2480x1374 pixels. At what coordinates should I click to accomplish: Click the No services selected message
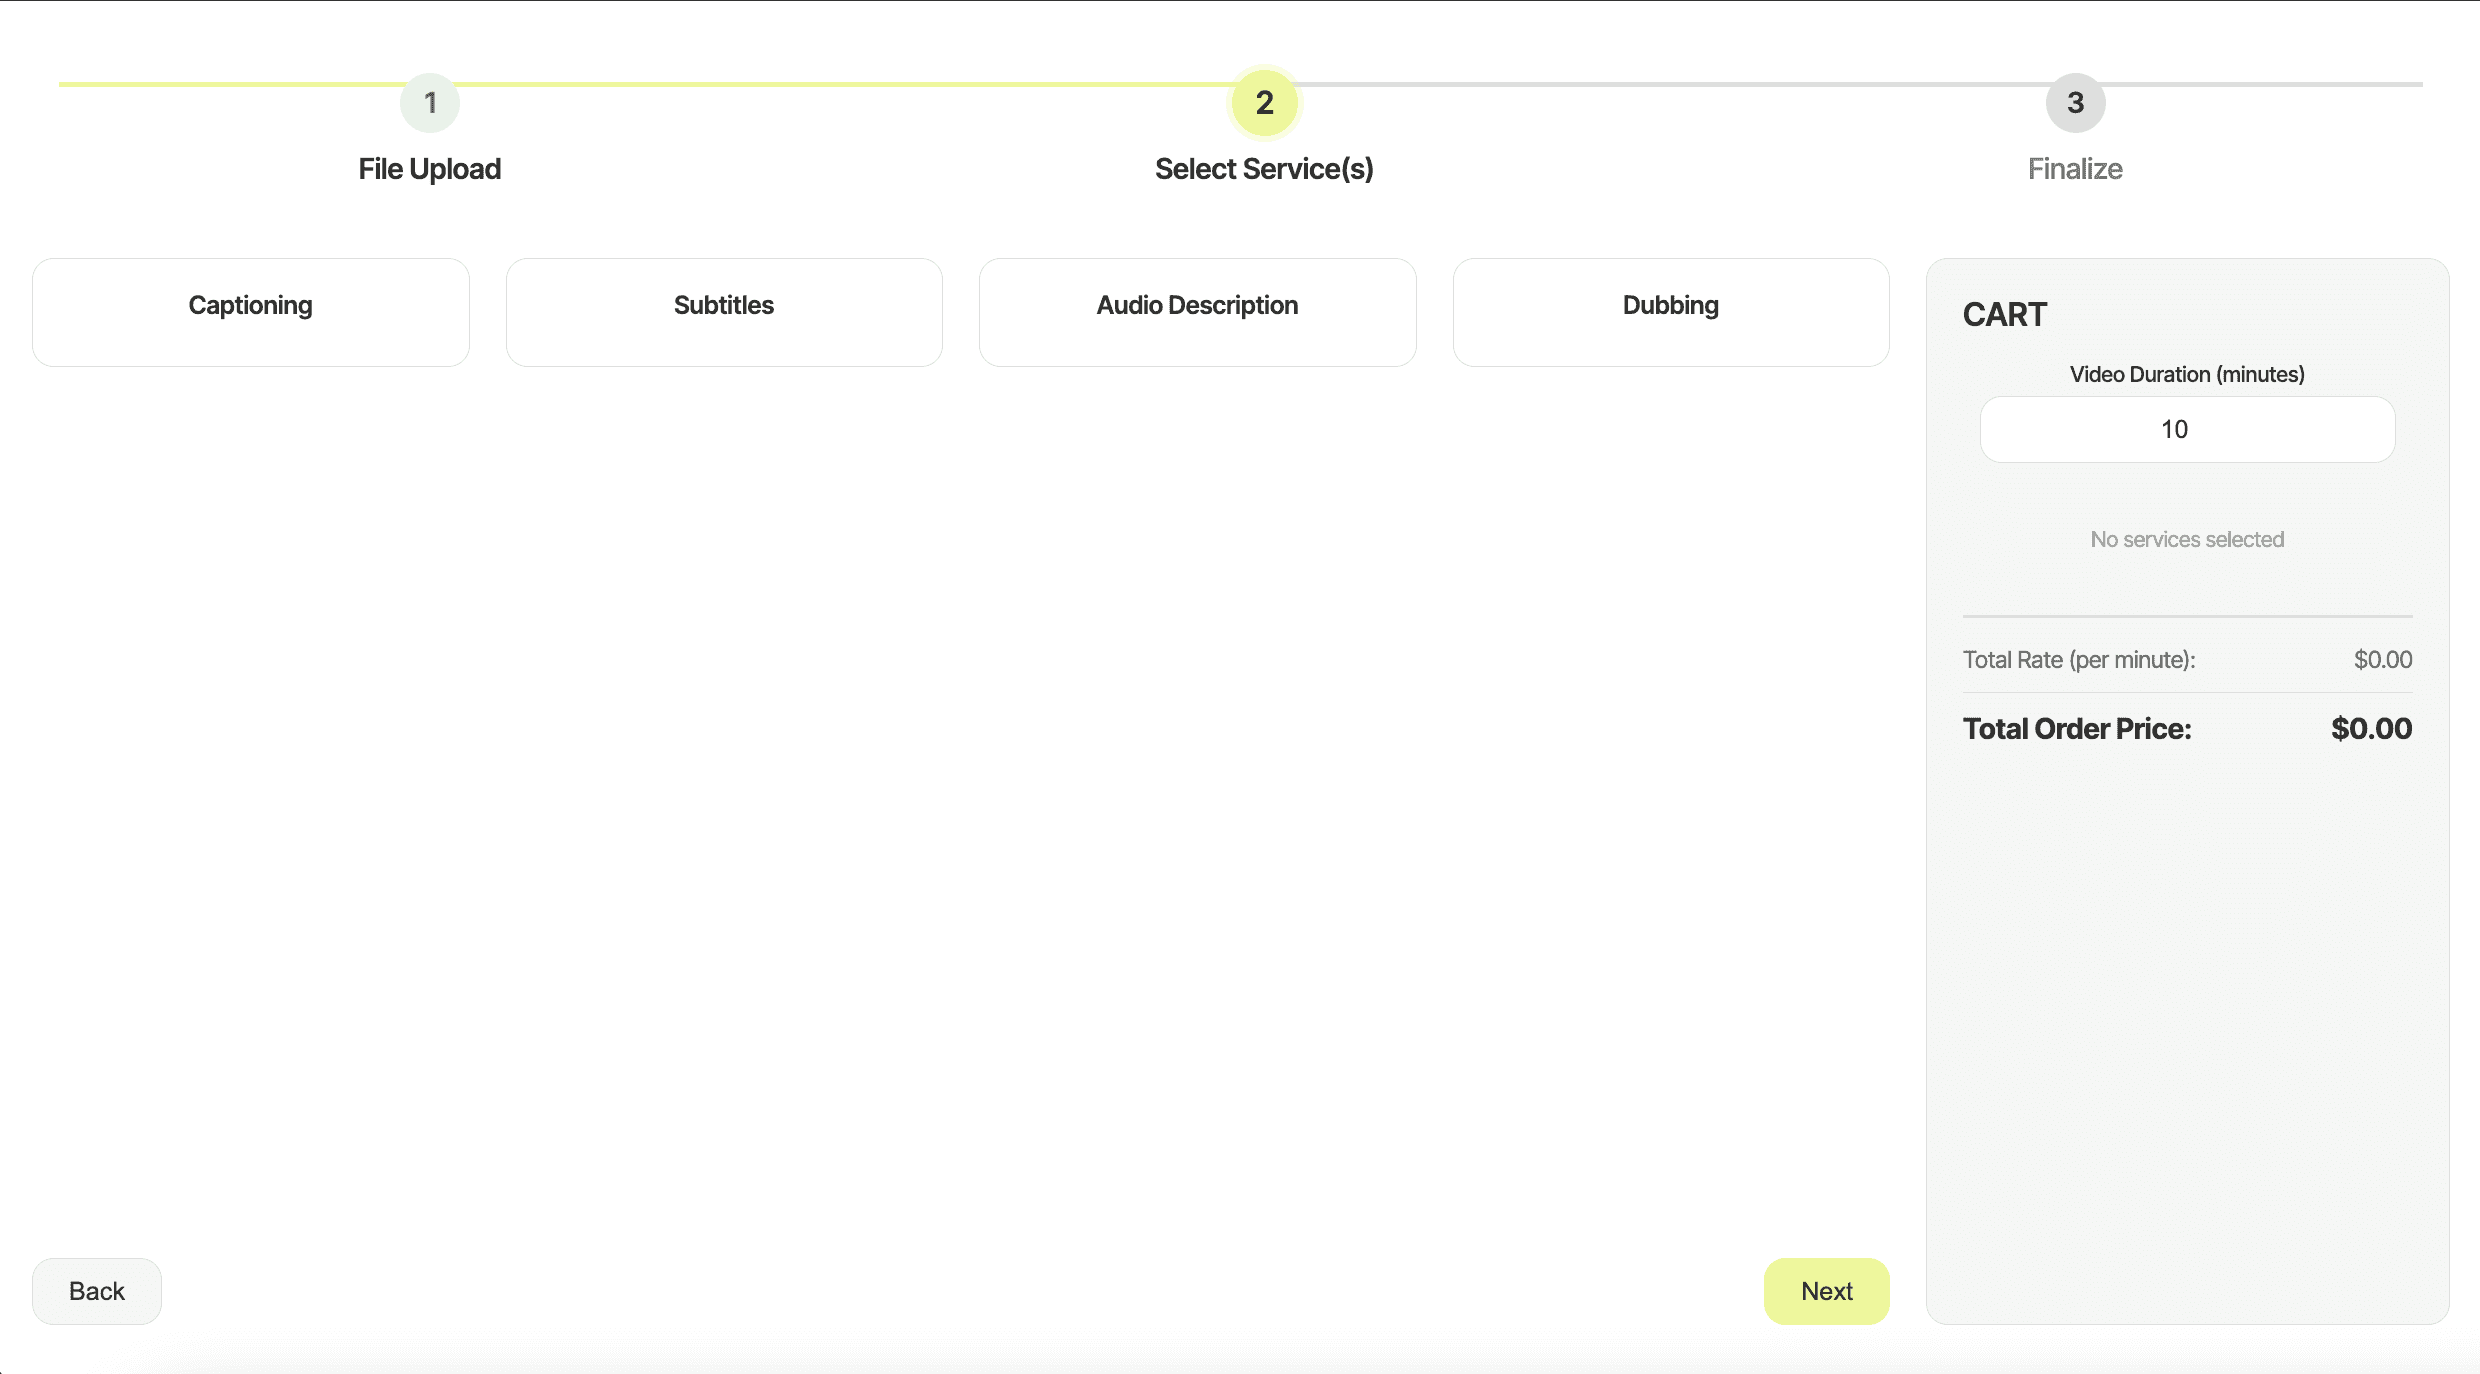[2187, 540]
